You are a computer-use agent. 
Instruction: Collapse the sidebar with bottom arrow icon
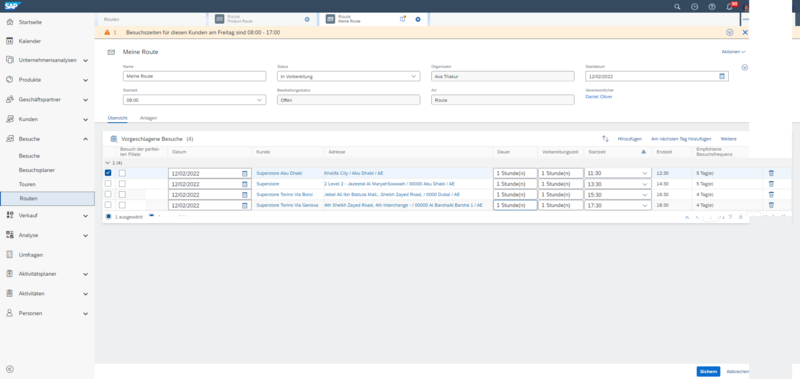coord(10,369)
